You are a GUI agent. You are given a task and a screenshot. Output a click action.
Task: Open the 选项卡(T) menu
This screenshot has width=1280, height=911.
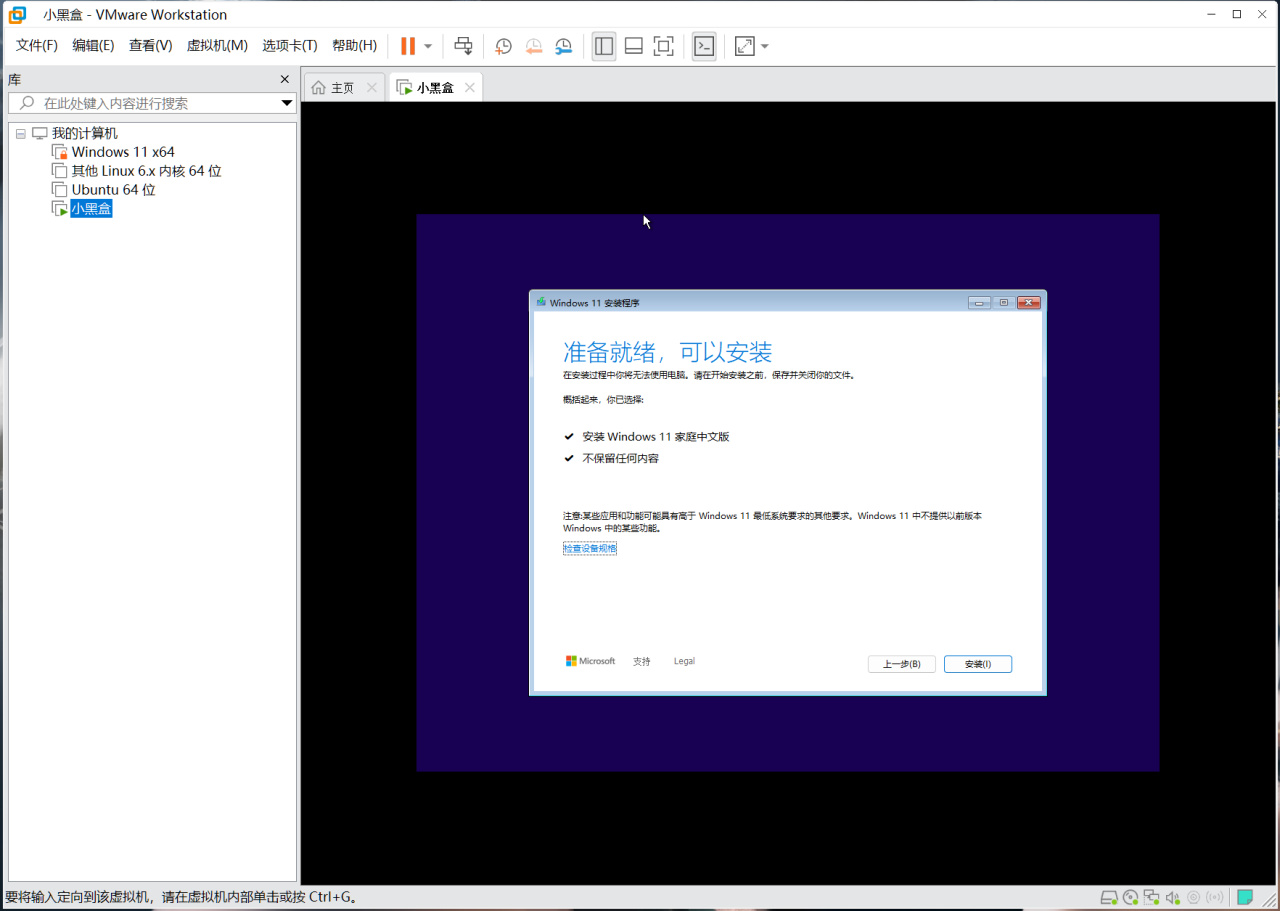290,46
